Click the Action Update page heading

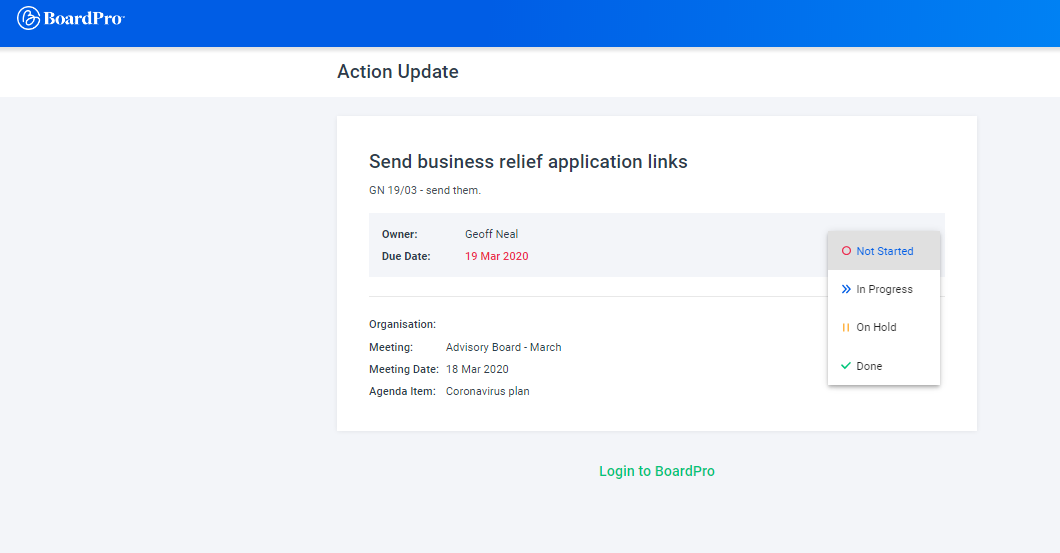click(398, 72)
